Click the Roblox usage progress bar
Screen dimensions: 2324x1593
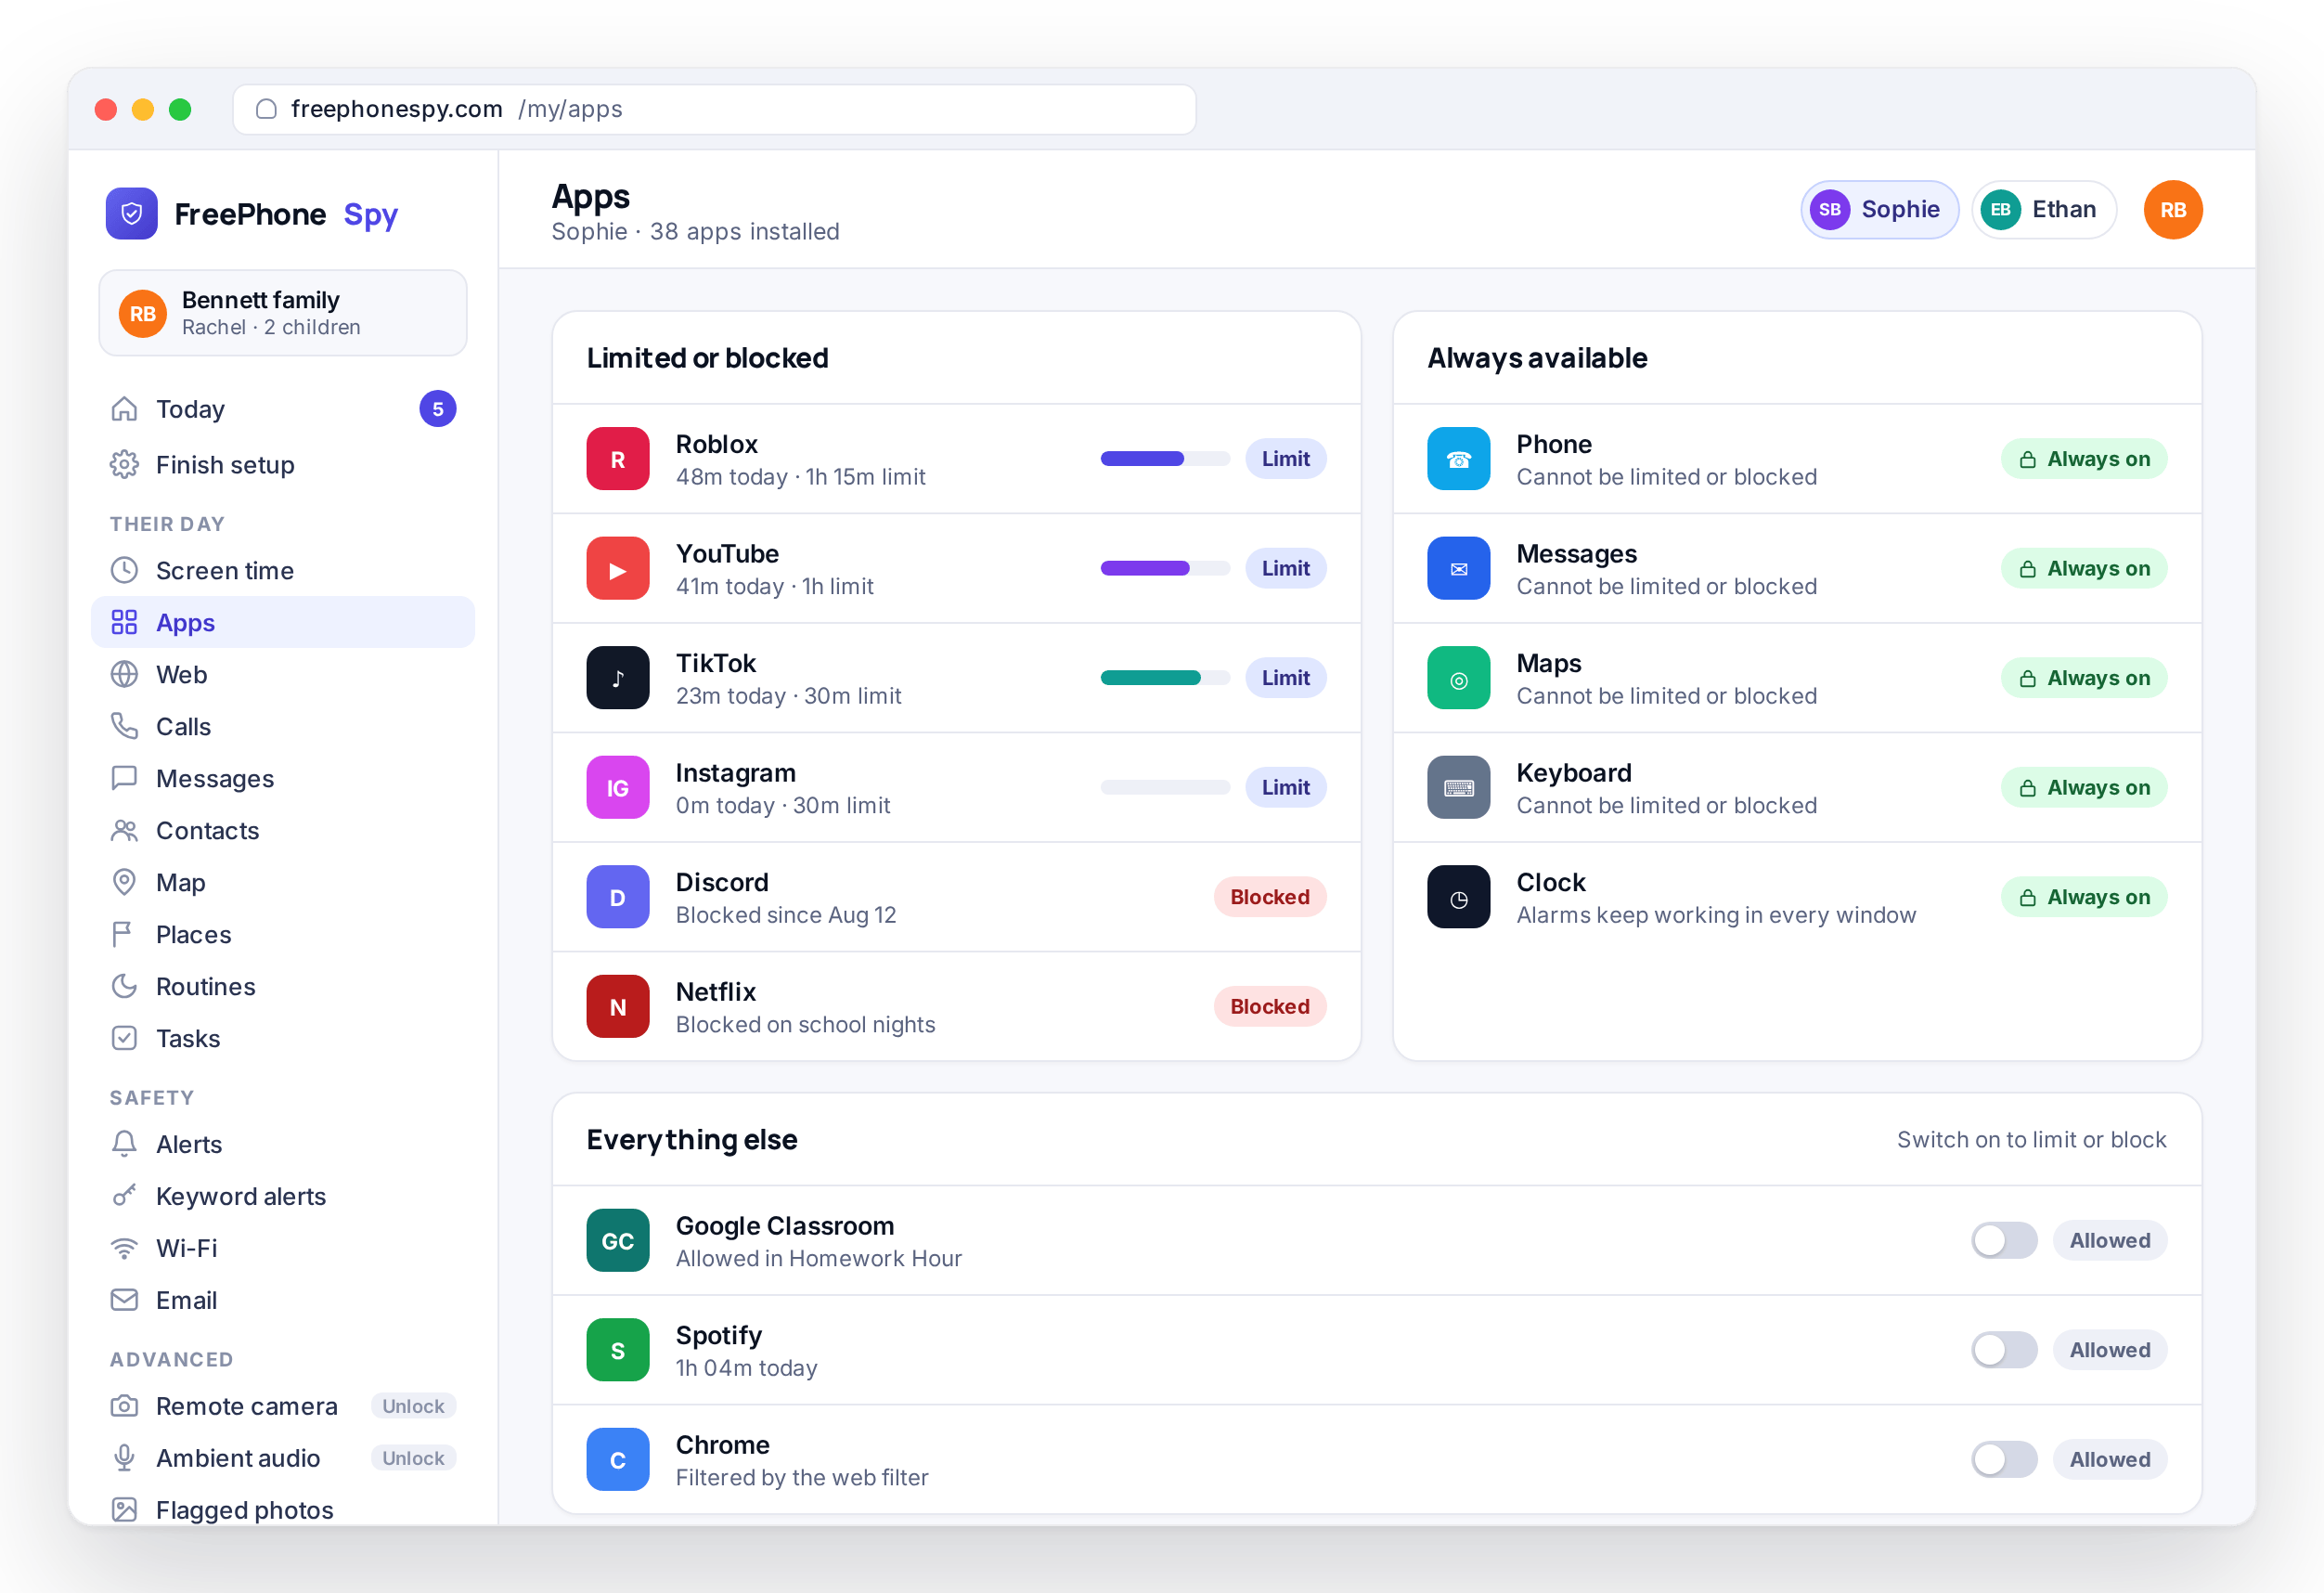pos(1165,459)
